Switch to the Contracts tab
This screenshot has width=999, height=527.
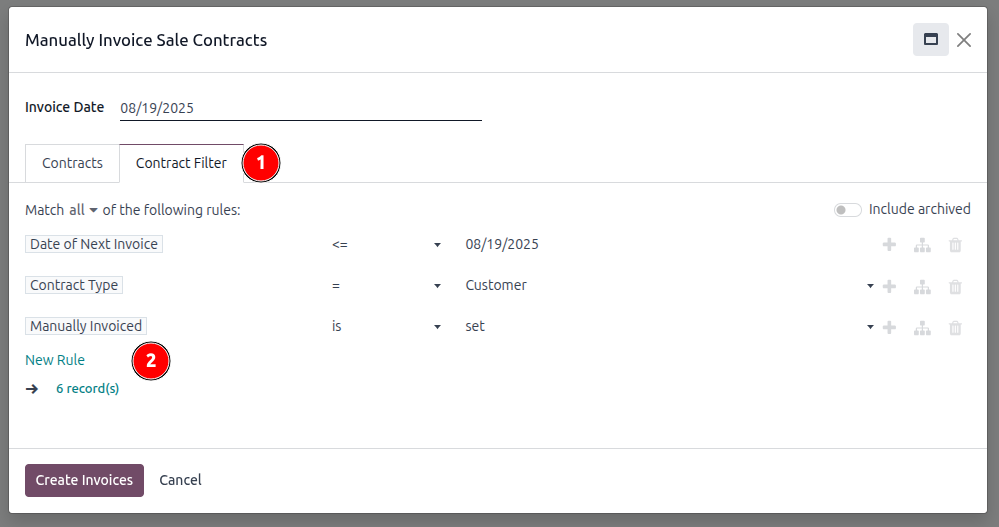pyautogui.click(x=72, y=163)
